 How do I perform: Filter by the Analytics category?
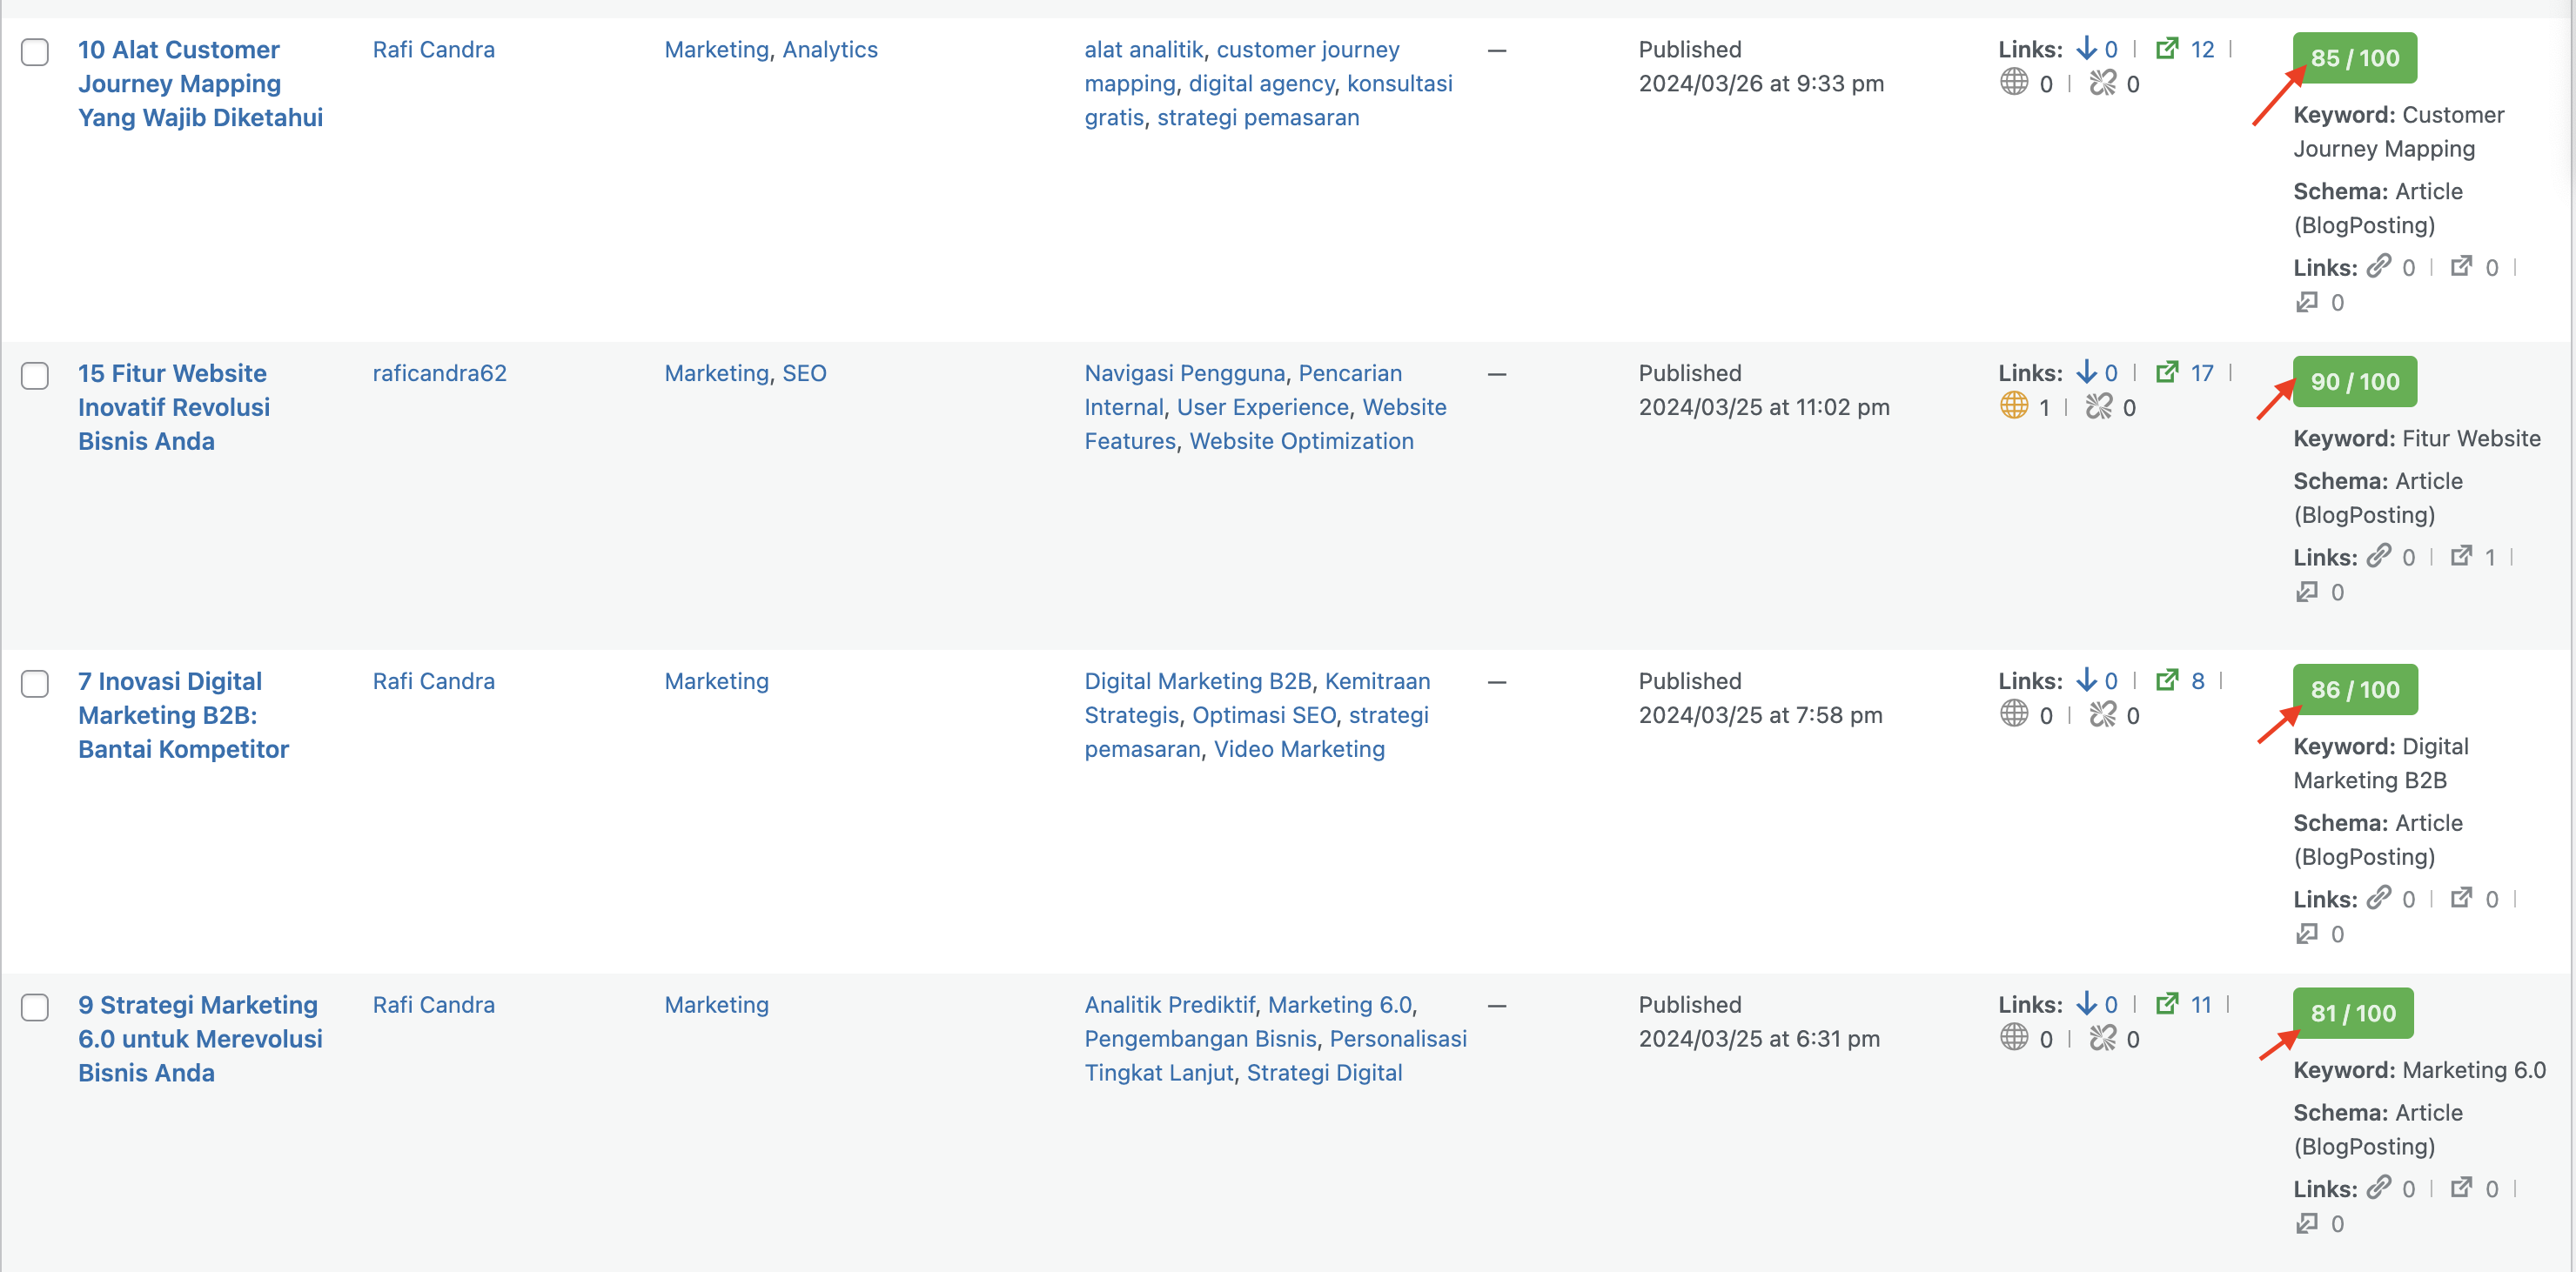pyautogui.click(x=829, y=49)
